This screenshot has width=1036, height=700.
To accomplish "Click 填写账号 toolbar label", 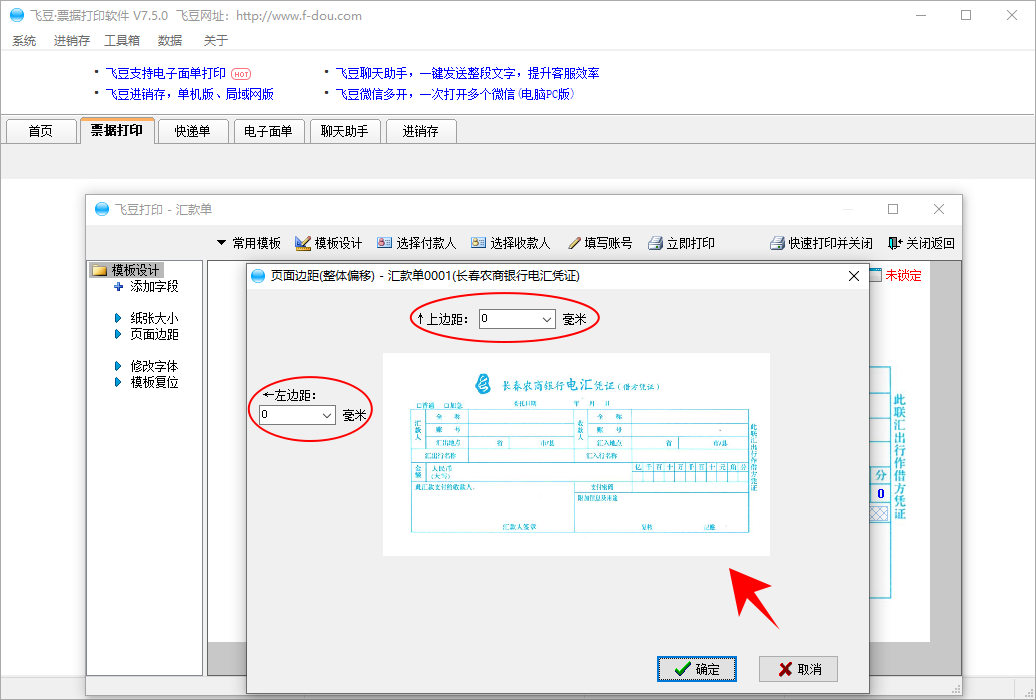I will pos(608,243).
